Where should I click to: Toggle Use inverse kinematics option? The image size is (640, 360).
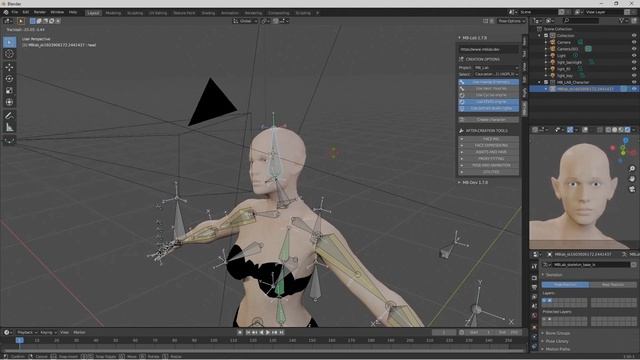point(489,82)
